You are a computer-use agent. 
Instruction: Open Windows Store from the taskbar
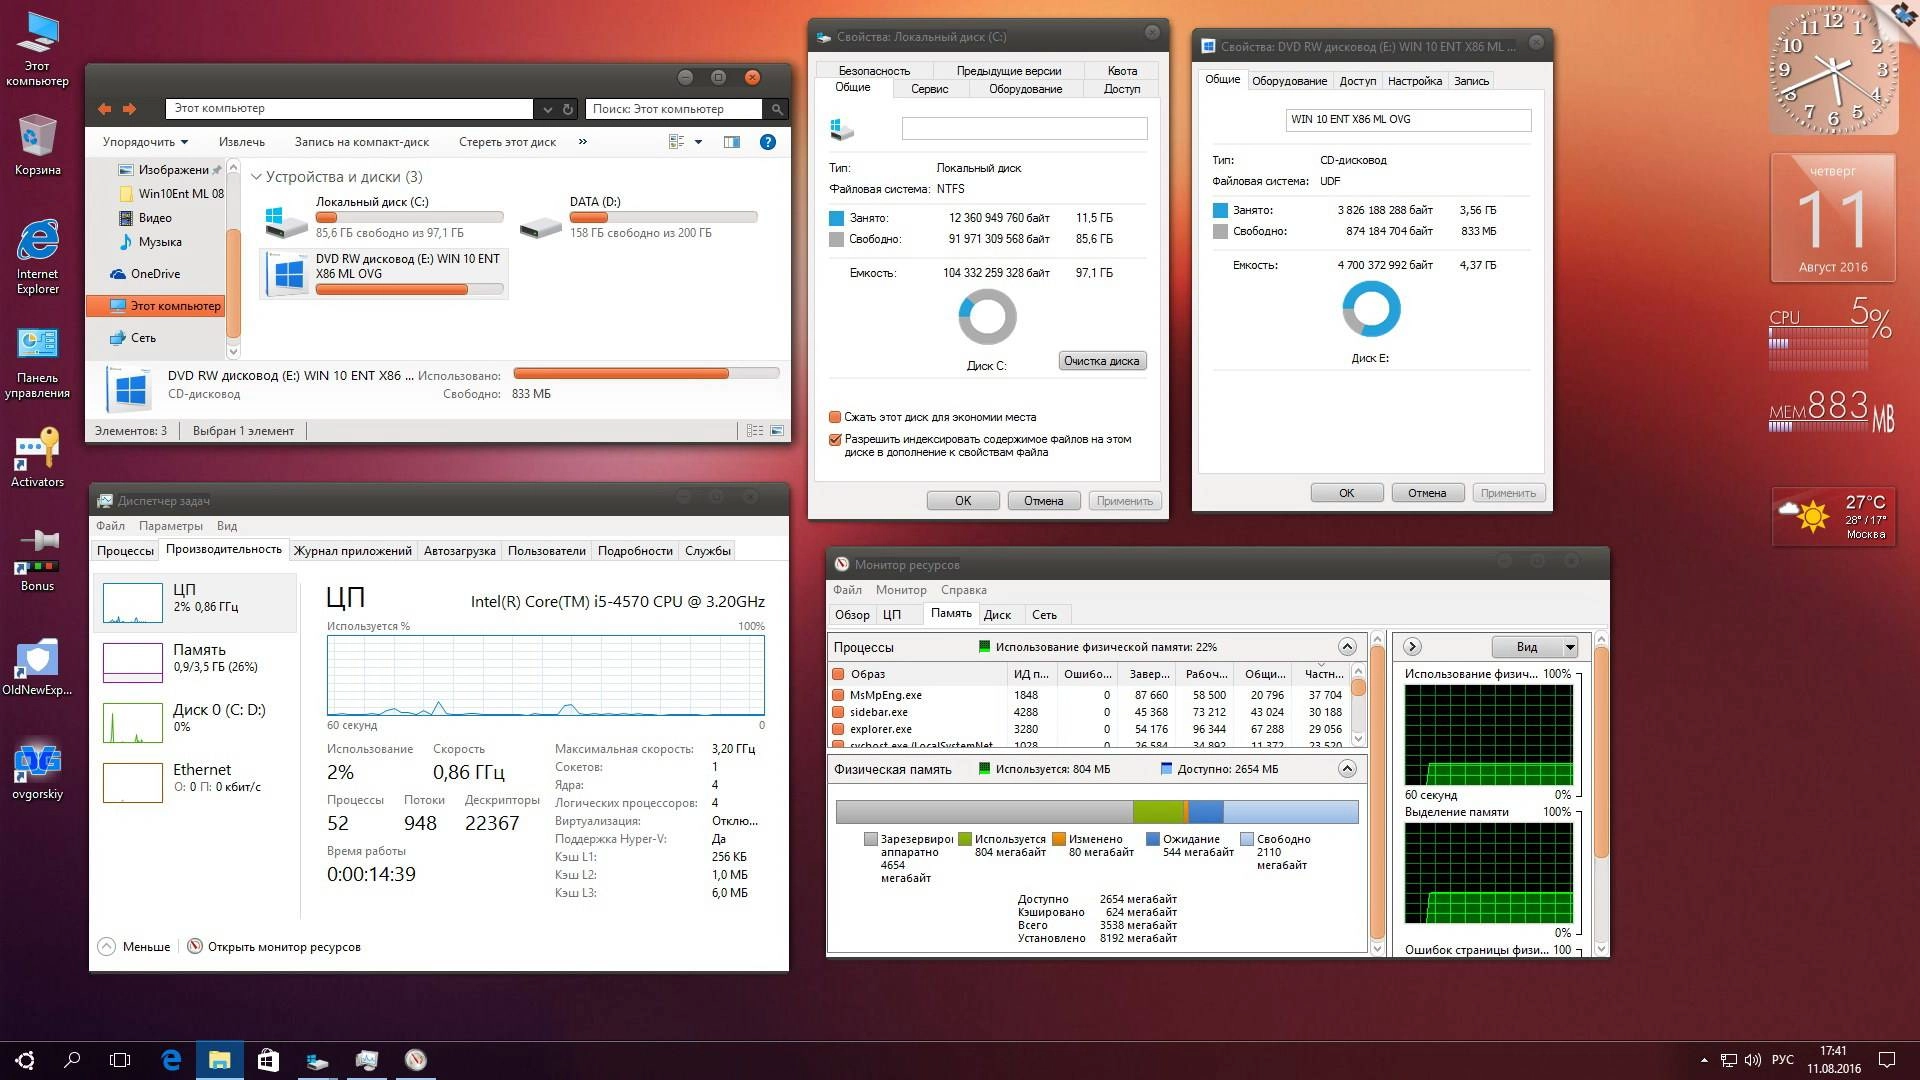[x=268, y=1060]
